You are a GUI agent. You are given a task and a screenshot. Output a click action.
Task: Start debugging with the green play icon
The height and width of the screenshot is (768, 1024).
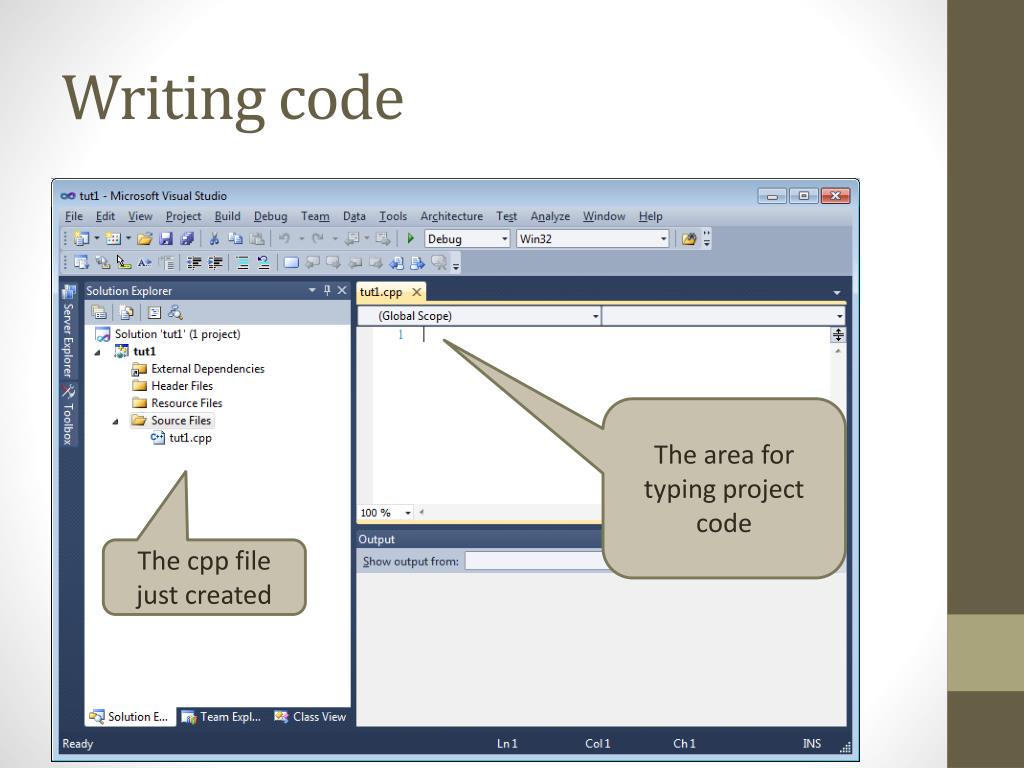(x=411, y=239)
